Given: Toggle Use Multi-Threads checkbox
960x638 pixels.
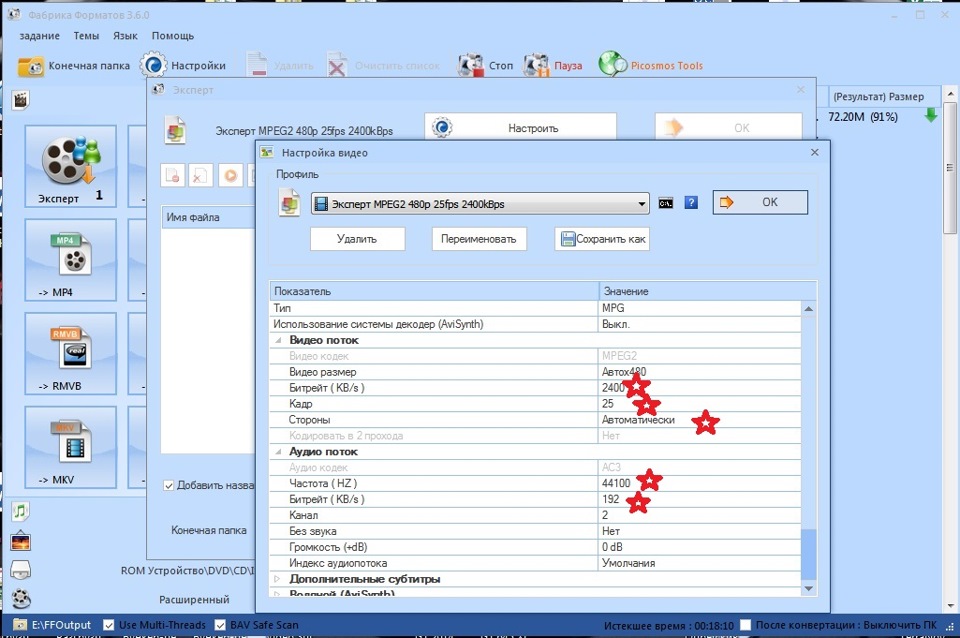Looking at the screenshot, I should 108,625.
